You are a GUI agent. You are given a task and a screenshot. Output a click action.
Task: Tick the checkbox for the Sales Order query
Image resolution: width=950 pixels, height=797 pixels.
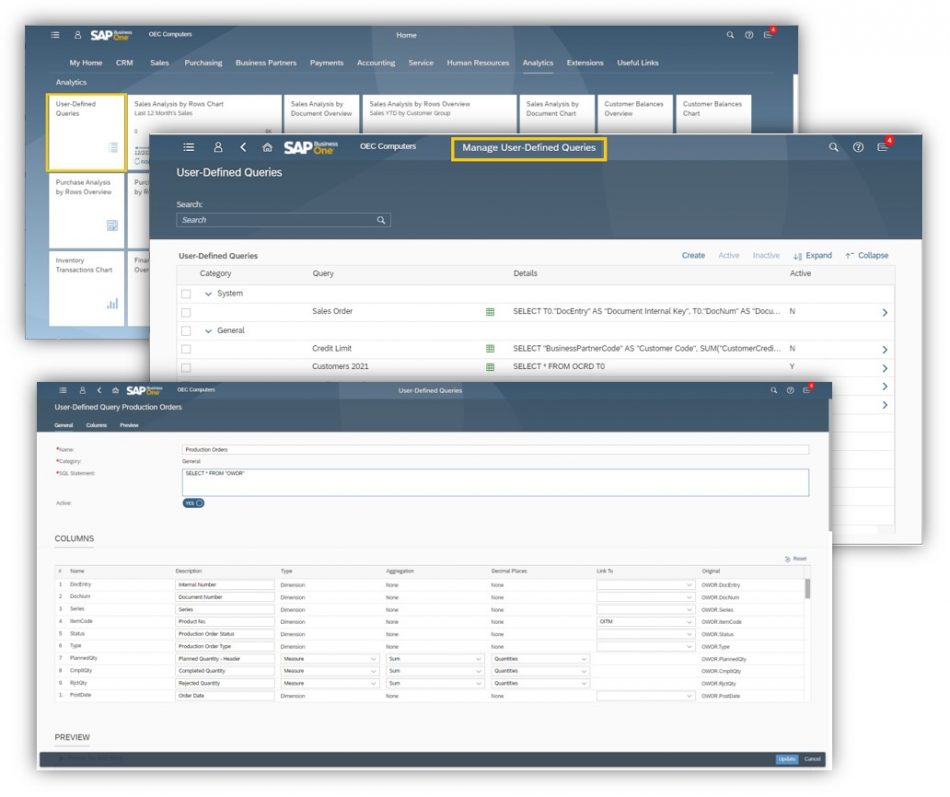[x=186, y=313]
